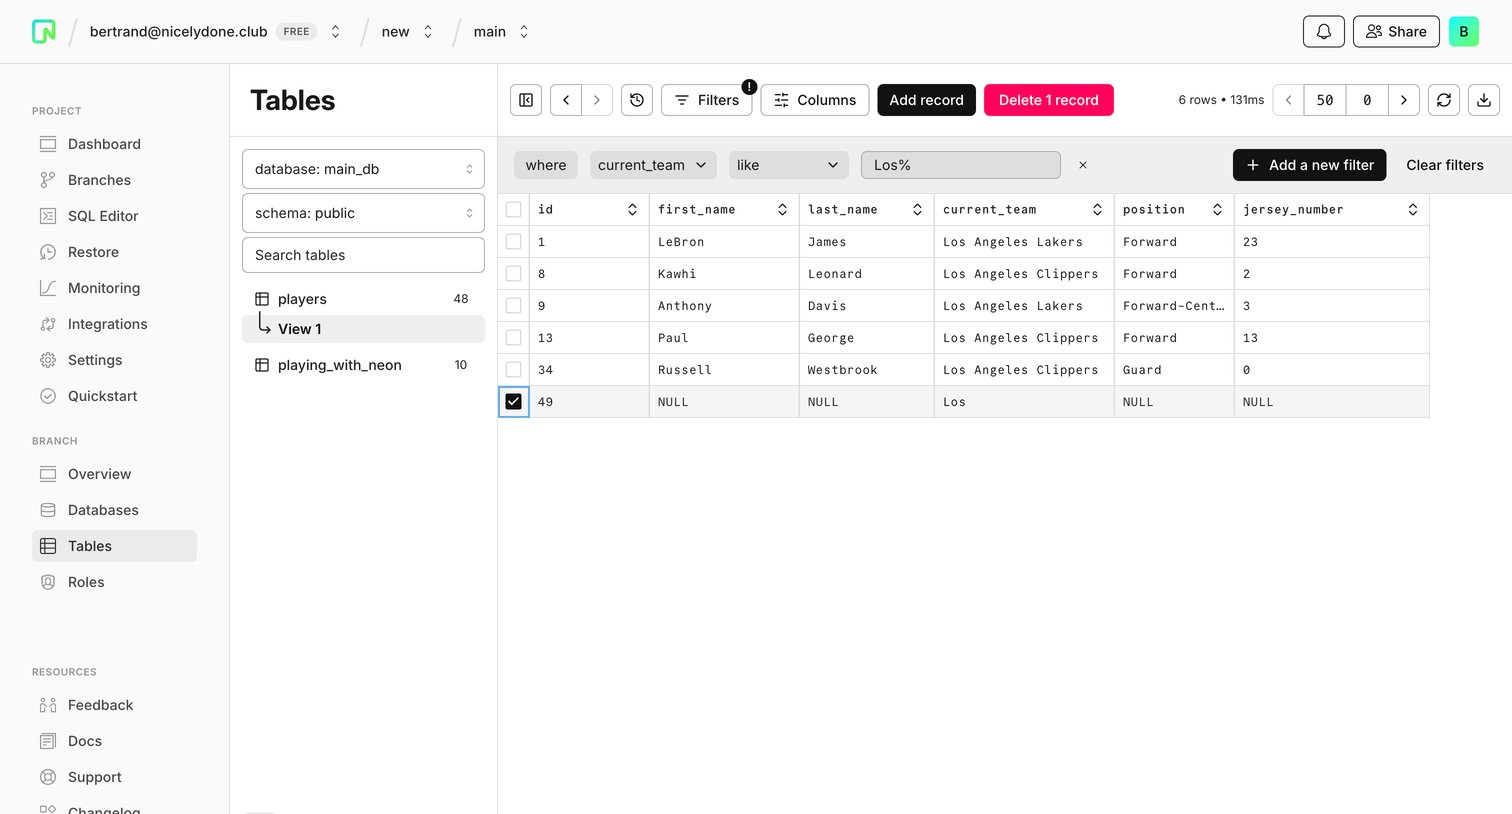Image resolution: width=1512 pixels, height=814 pixels.
Task: Open Support in the sidebar
Action: coord(94,777)
